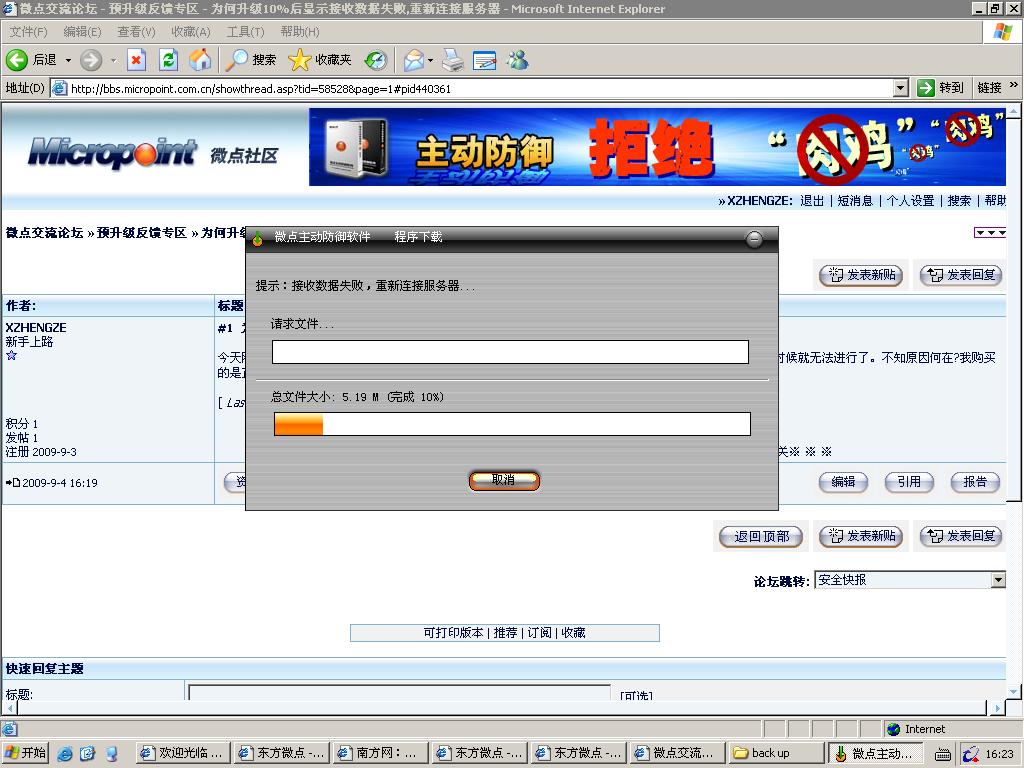Click the 退出 logout link
Screen dimensions: 1024x768
[812, 200]
